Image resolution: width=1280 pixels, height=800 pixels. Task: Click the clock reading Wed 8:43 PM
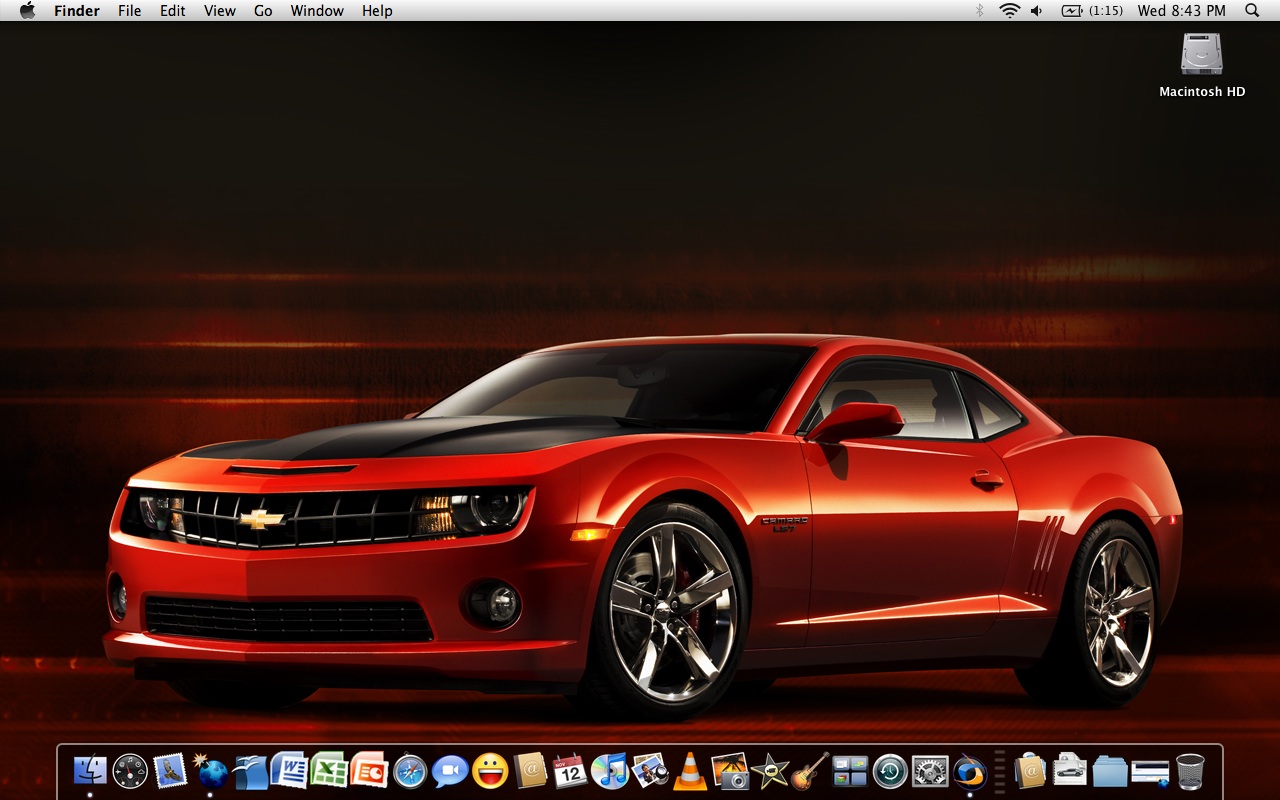pyautogui.click(x=1182, y=11)
